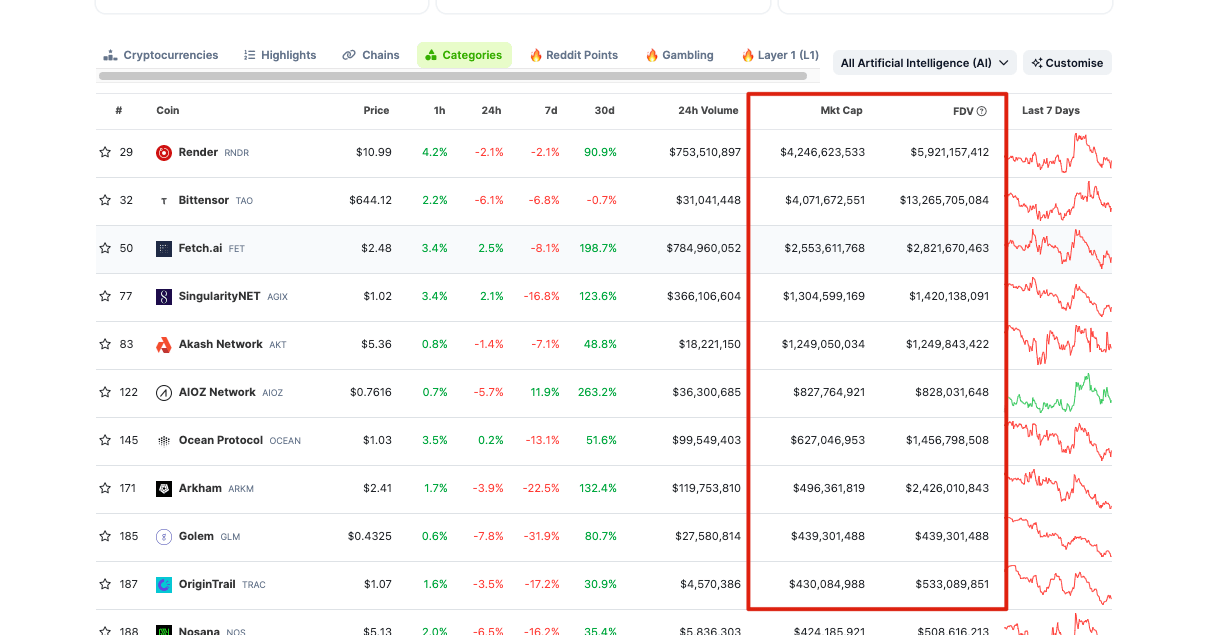Sort table by Price column
1212x635 pixels.
coord(377,111)
